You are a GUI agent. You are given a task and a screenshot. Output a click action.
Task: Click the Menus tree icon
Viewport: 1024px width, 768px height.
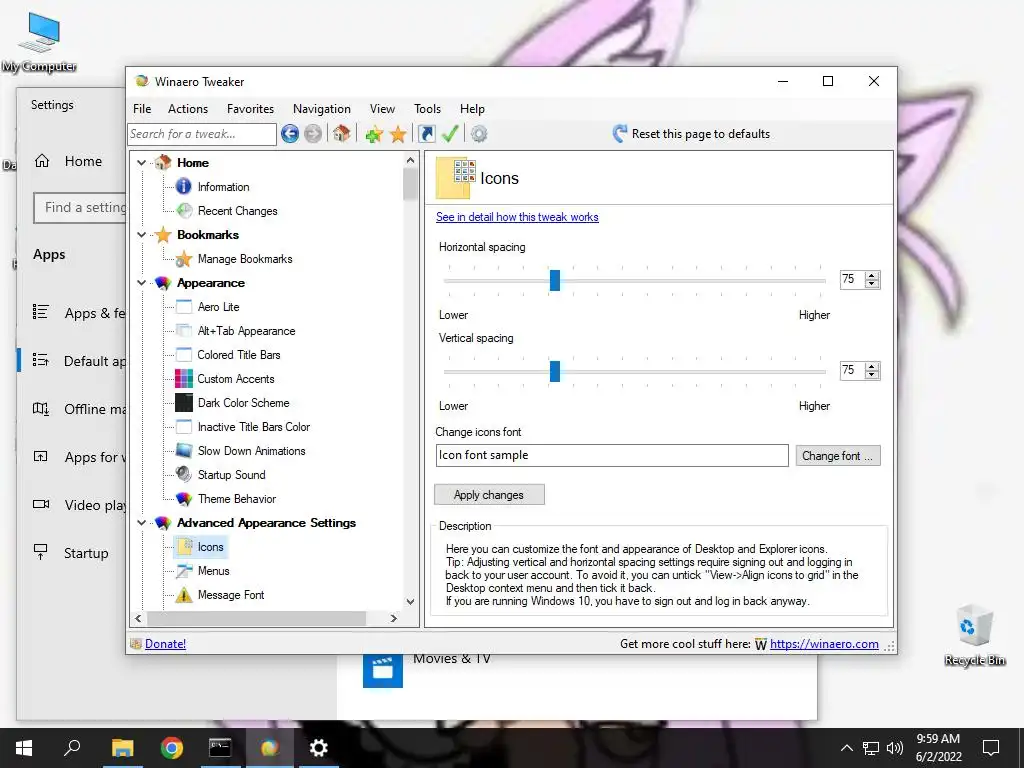coord(184,571)
